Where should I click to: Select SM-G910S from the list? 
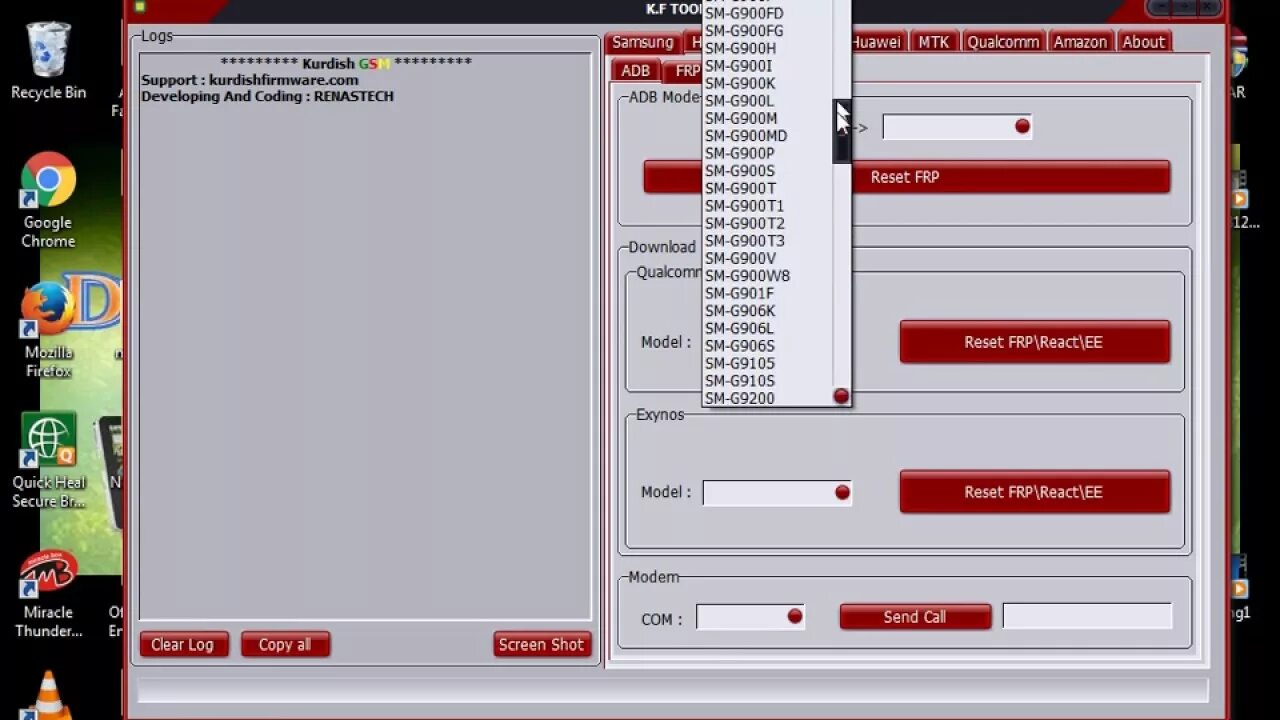[768, 381]
